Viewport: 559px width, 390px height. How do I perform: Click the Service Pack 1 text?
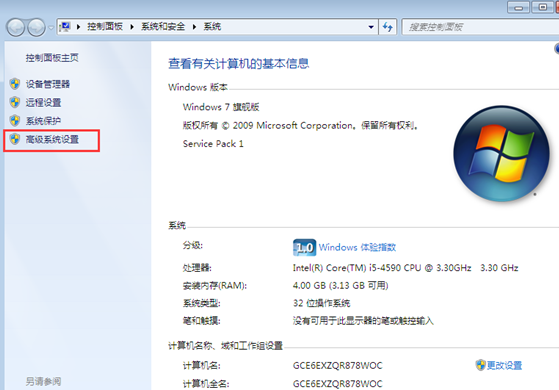[x=213, y=144]
